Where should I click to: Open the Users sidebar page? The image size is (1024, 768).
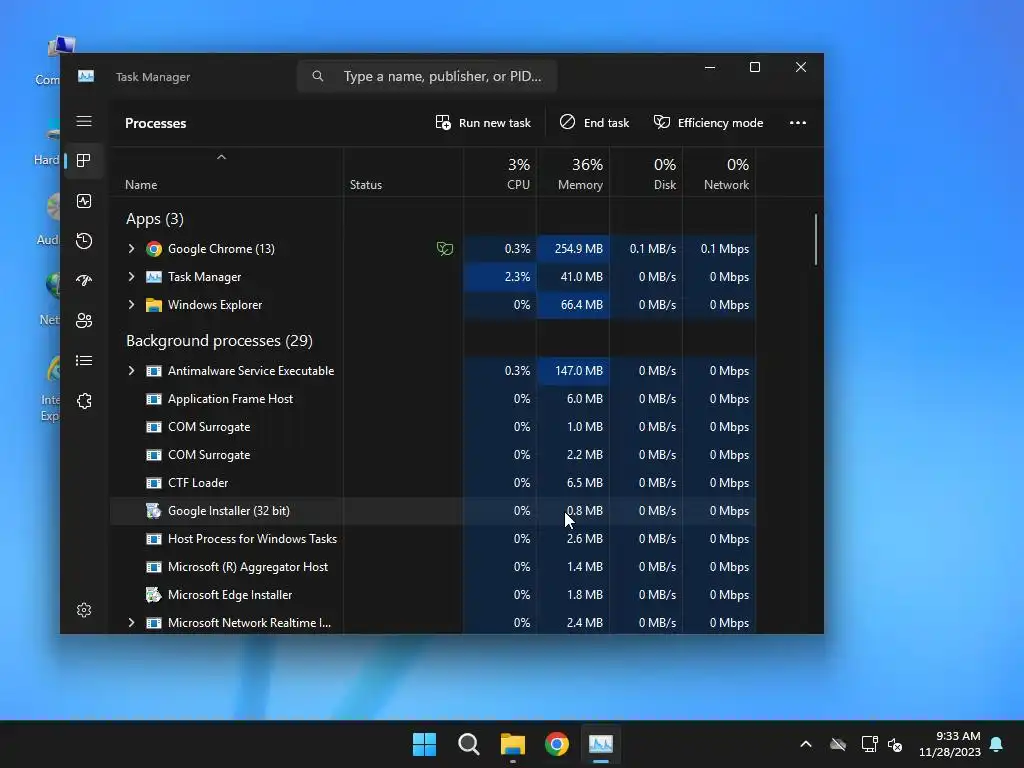84,321
